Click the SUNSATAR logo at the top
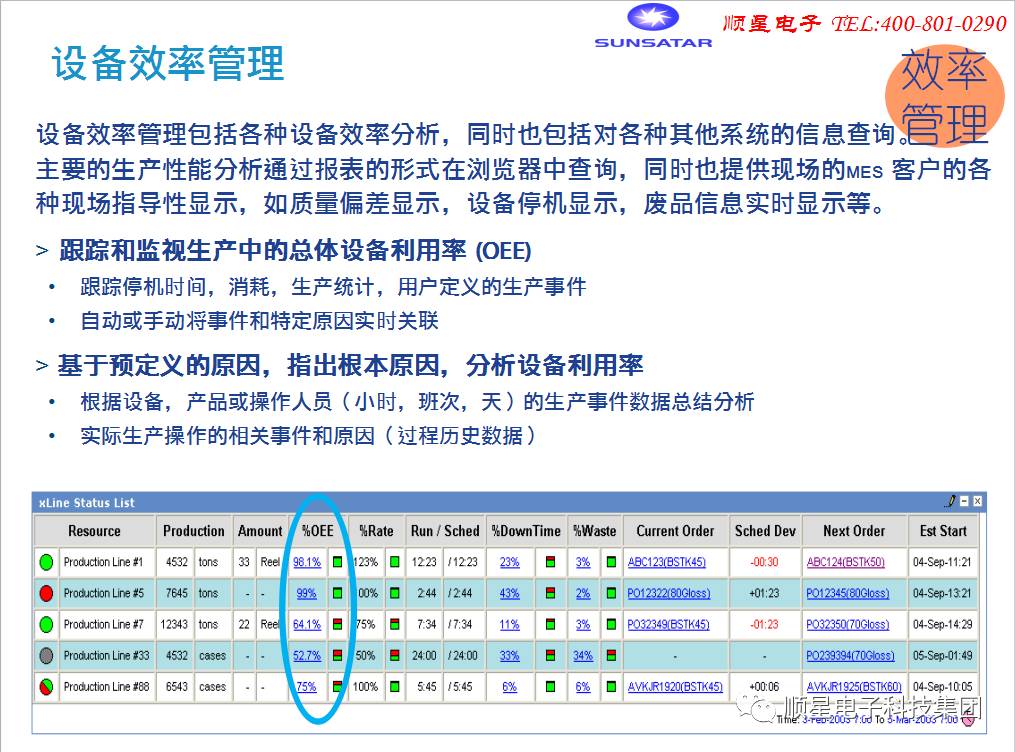Screen dimensions: 1015x752 652,25
